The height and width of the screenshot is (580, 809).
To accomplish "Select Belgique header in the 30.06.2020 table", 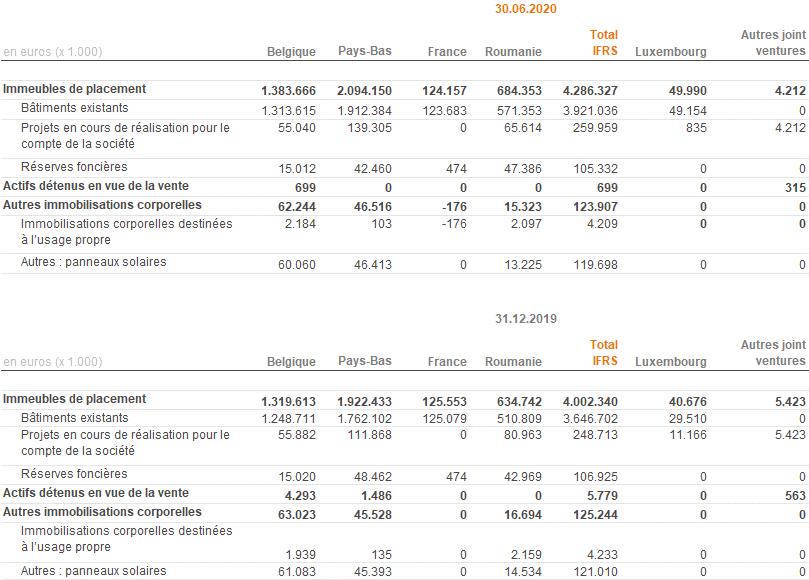I will pos(291,52).
